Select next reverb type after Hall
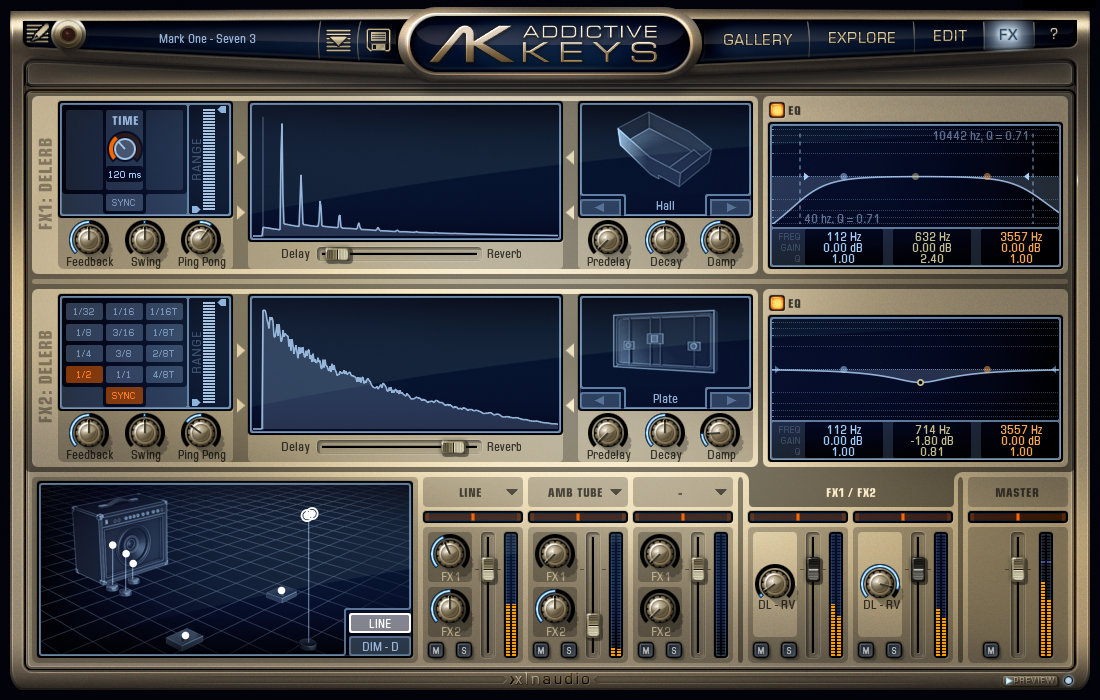 (x=729, y=207)
